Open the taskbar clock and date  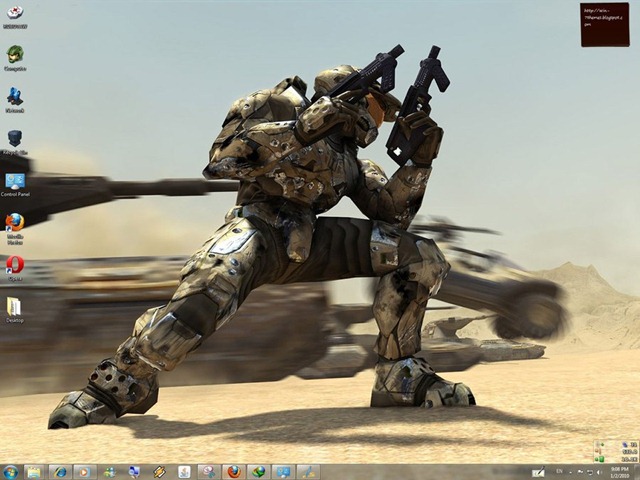[620, 473]
